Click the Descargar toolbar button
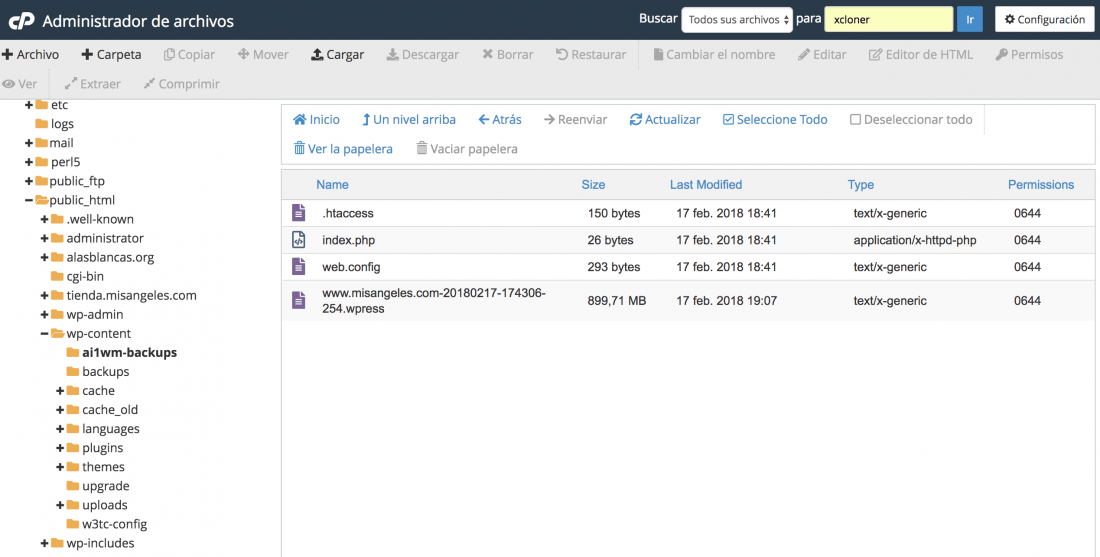 423,55
